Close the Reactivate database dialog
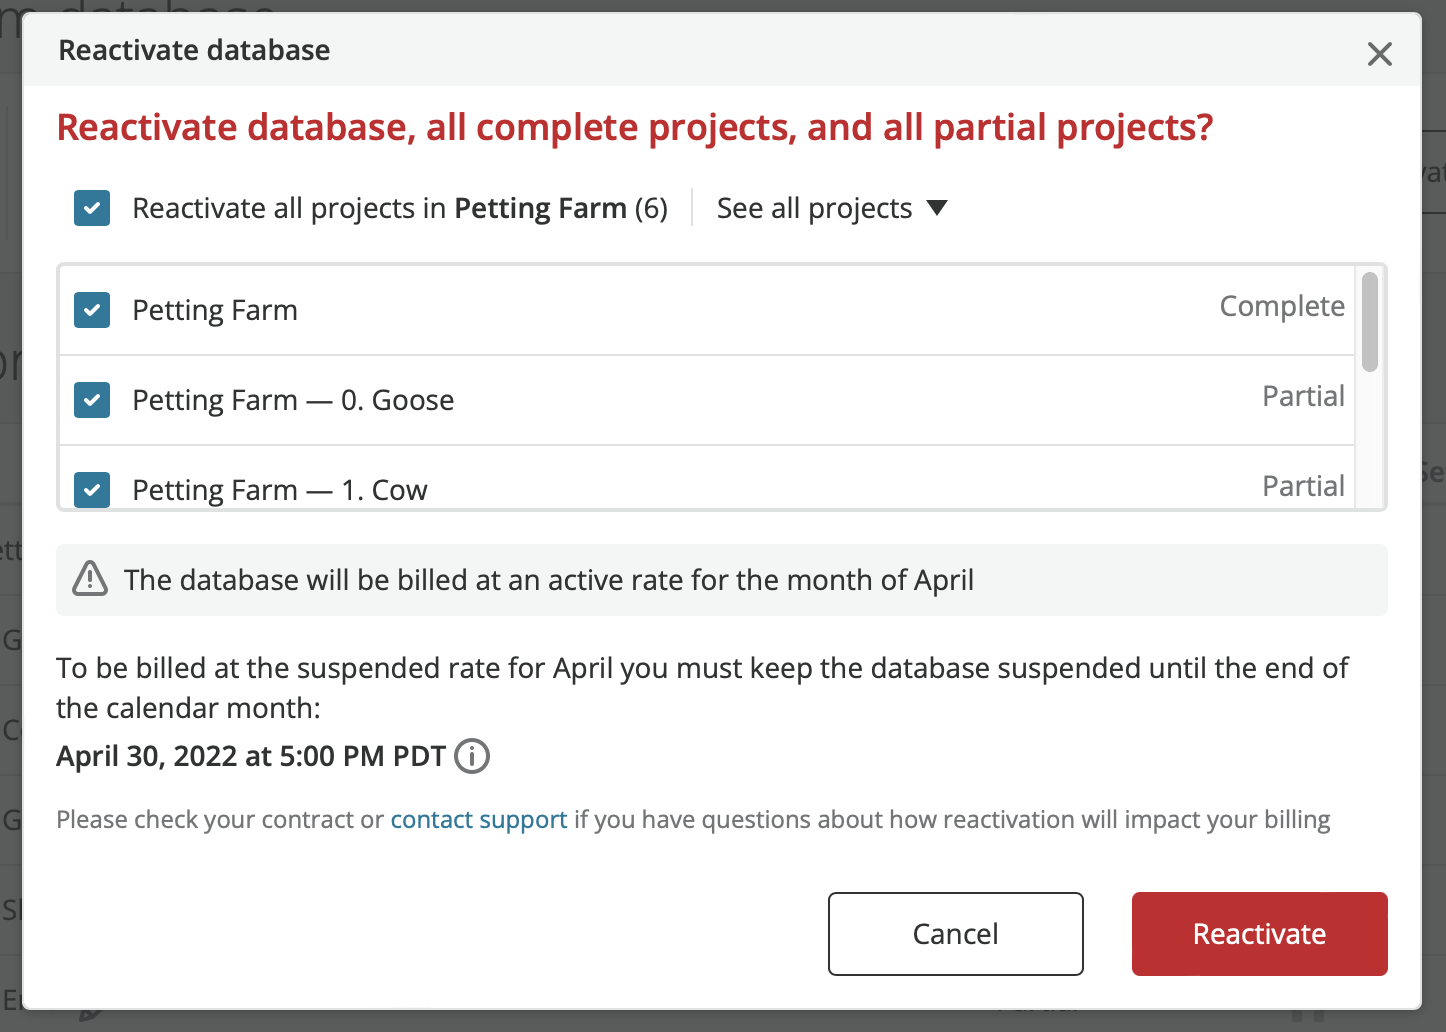Screen dimensions: 1446x1032 [1380, 54]
